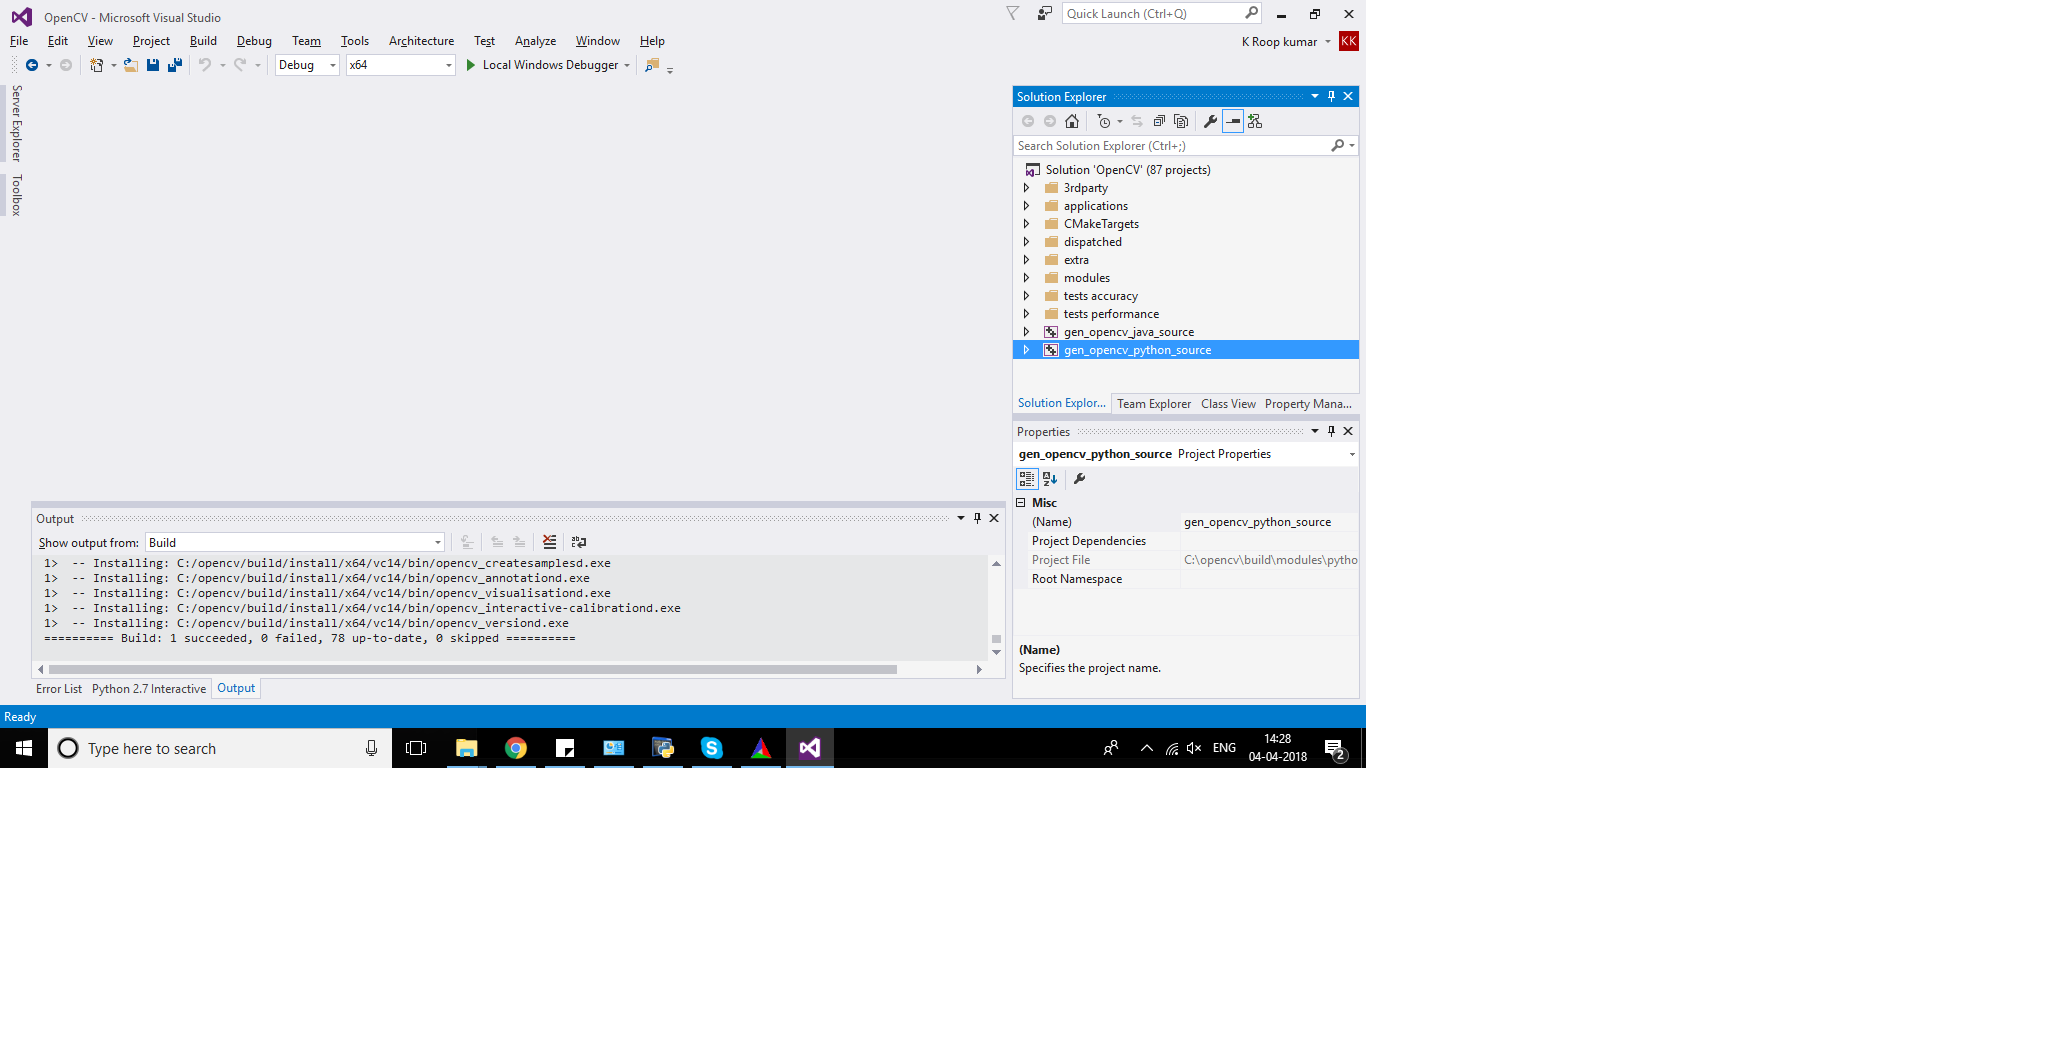Click the Save icon in toolbar

[153, 65]
